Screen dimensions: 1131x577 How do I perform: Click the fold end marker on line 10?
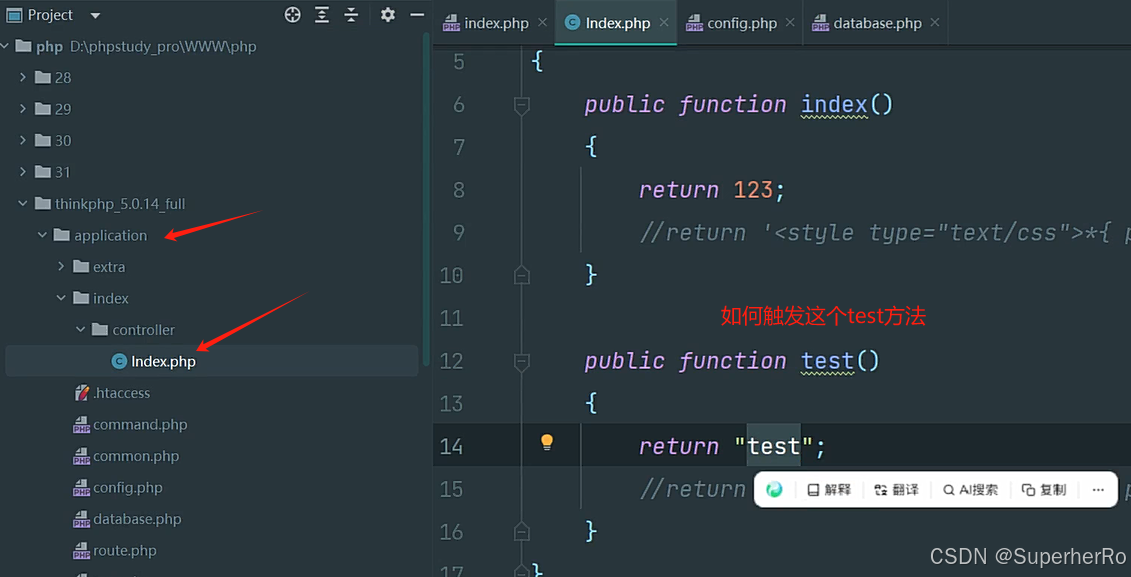[x=522, y=275]
